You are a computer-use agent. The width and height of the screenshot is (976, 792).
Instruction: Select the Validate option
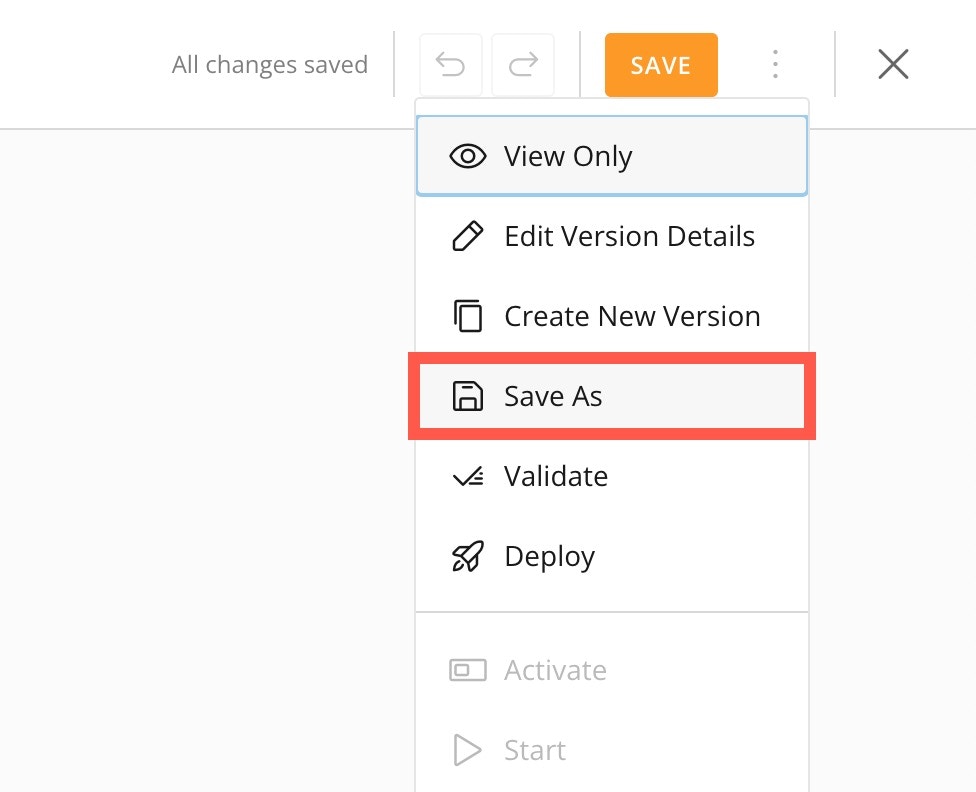point(612,476)
